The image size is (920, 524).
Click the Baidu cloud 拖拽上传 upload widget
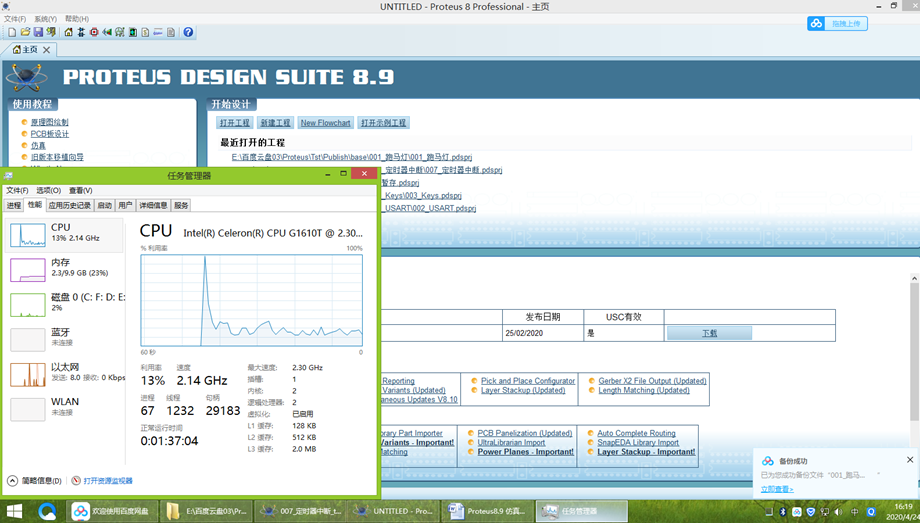837,23
